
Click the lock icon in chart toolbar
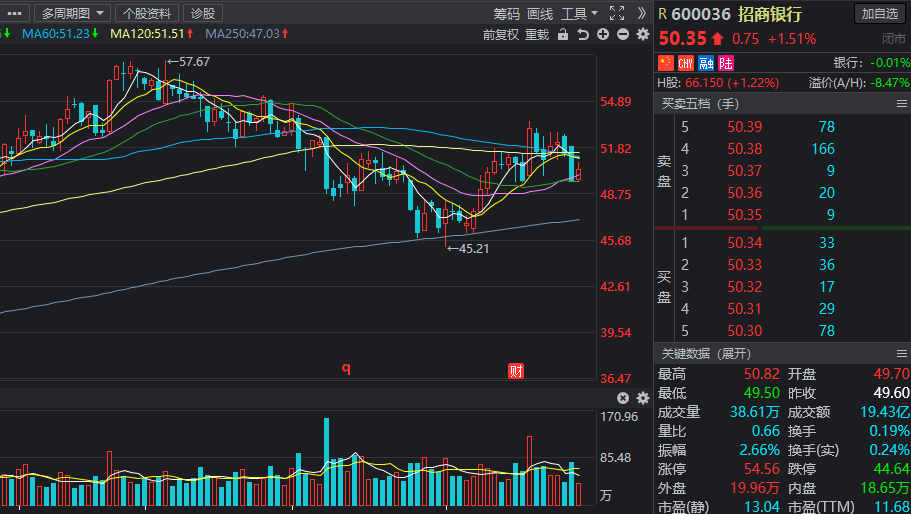tap(562, 34)
